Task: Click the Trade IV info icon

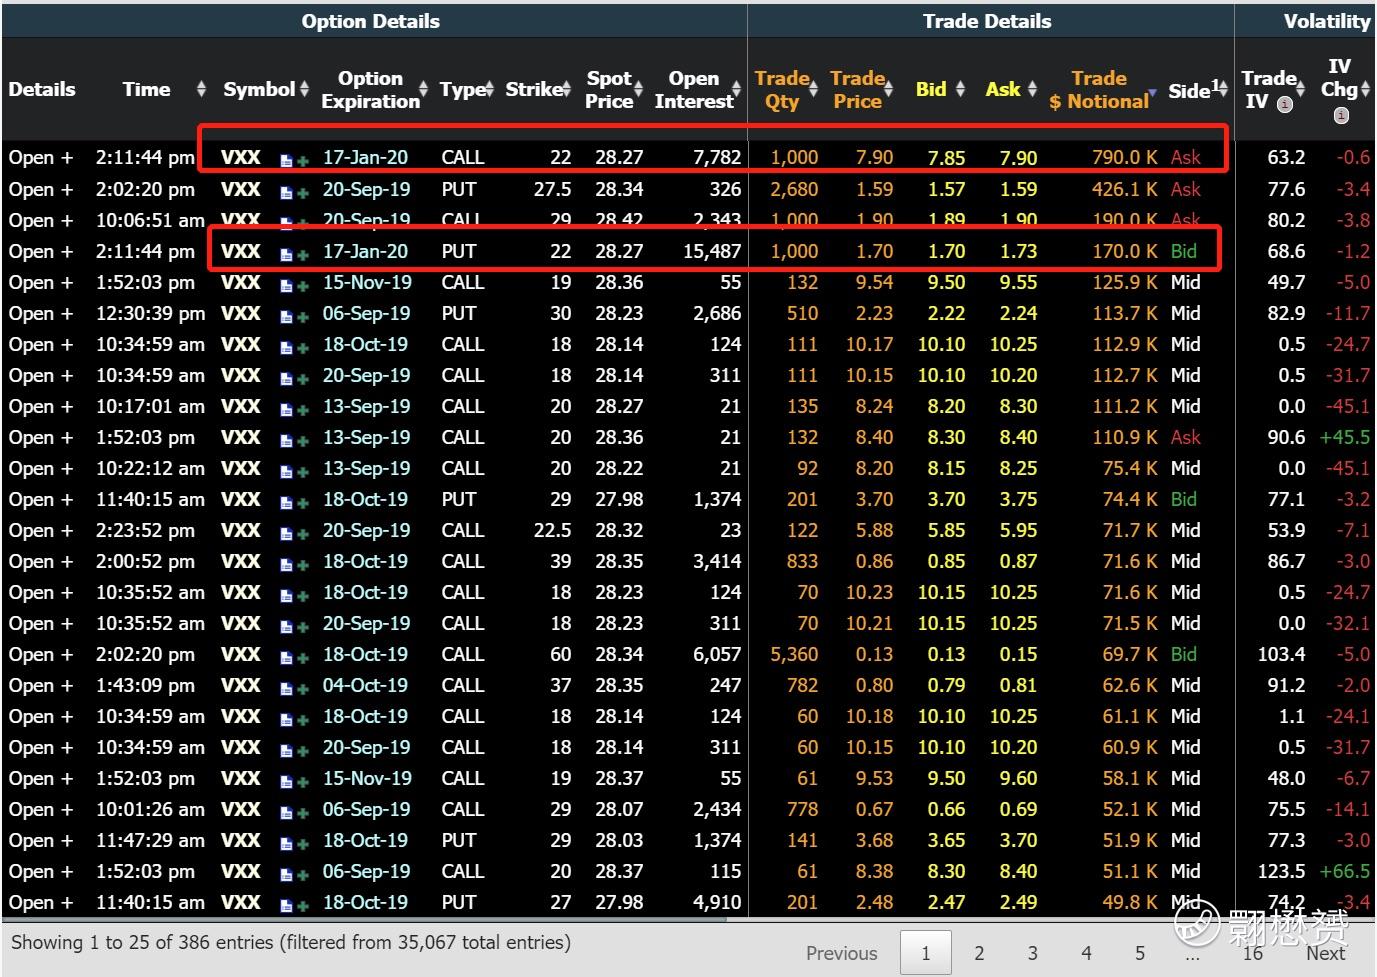Action: pos(1285,104)
